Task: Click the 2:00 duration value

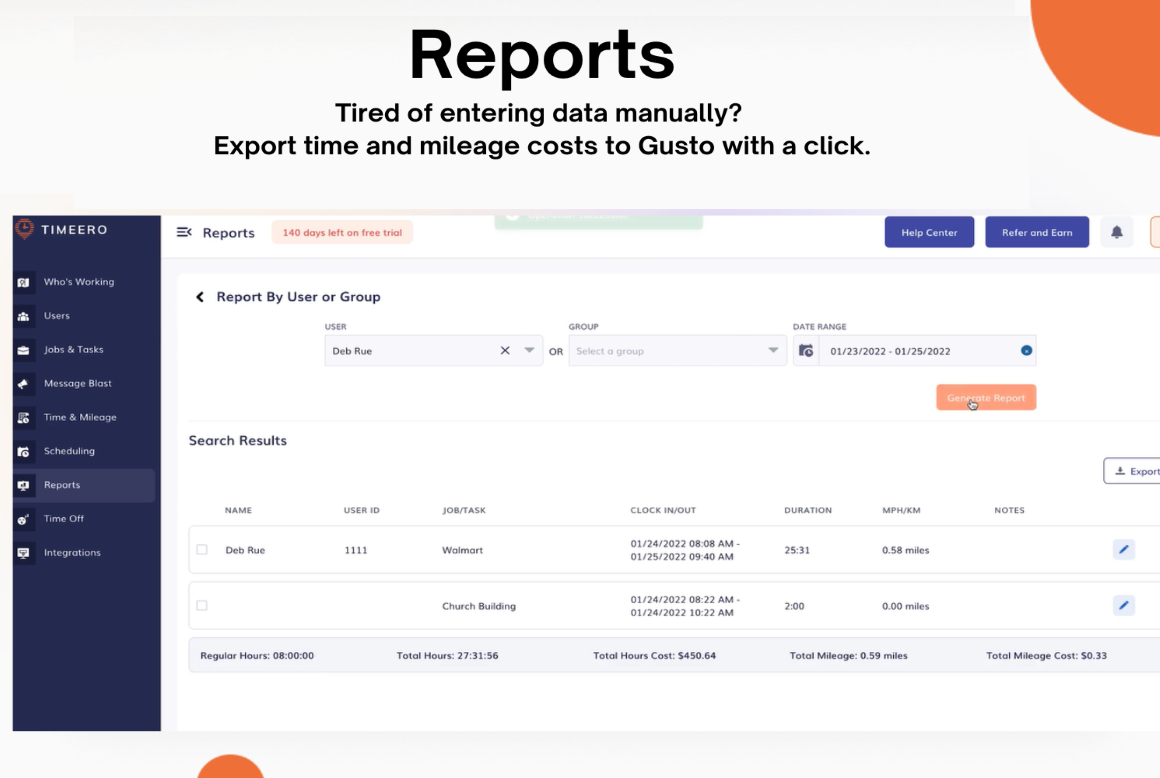Action: click(x=794, y=606)
